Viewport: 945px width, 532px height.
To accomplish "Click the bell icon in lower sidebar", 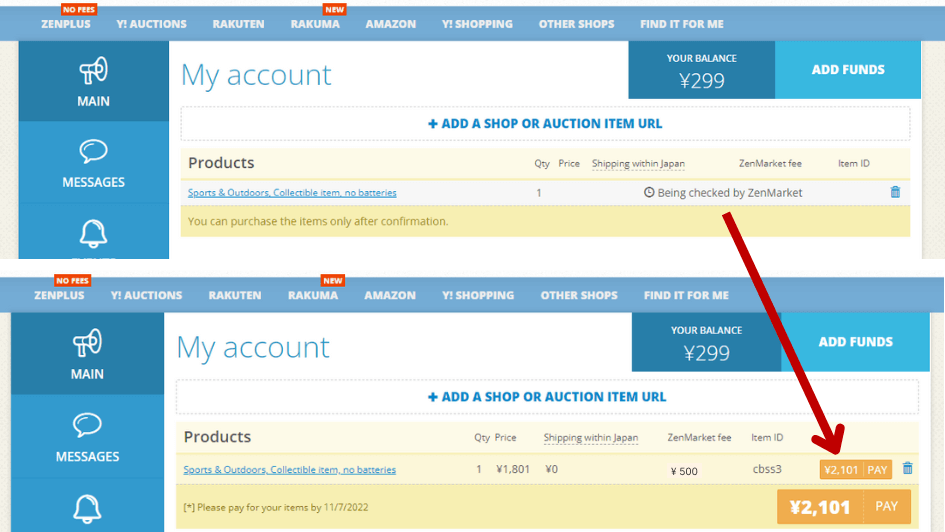I will [87, 509].
